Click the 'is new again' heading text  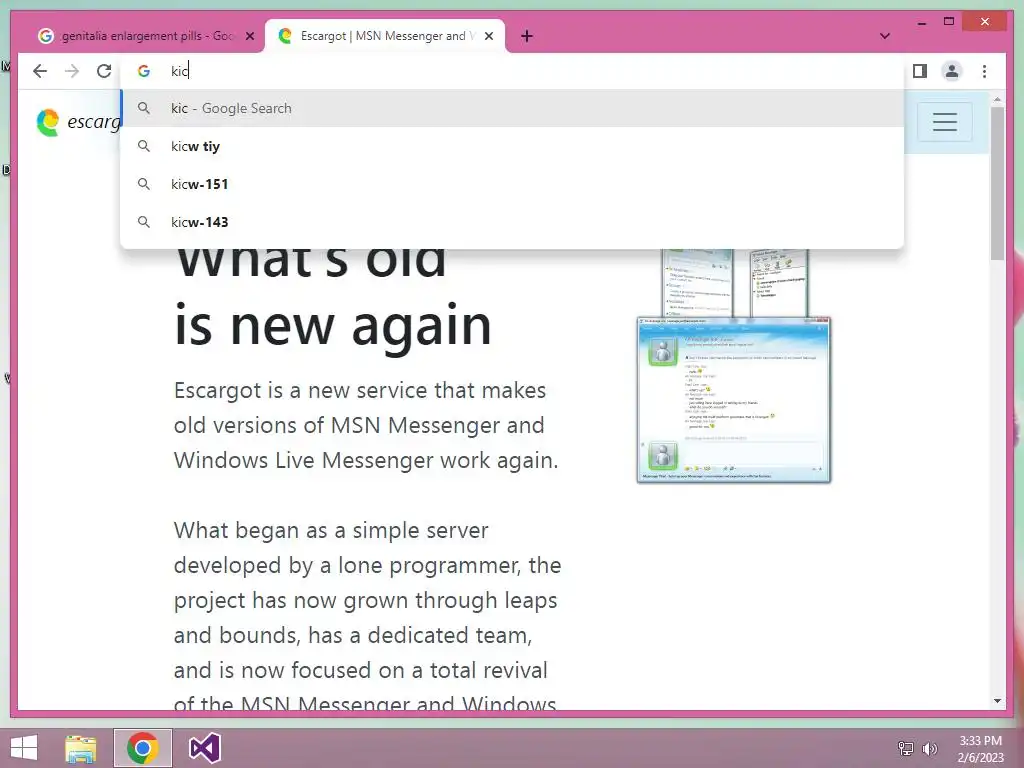[x=332, y=325]
